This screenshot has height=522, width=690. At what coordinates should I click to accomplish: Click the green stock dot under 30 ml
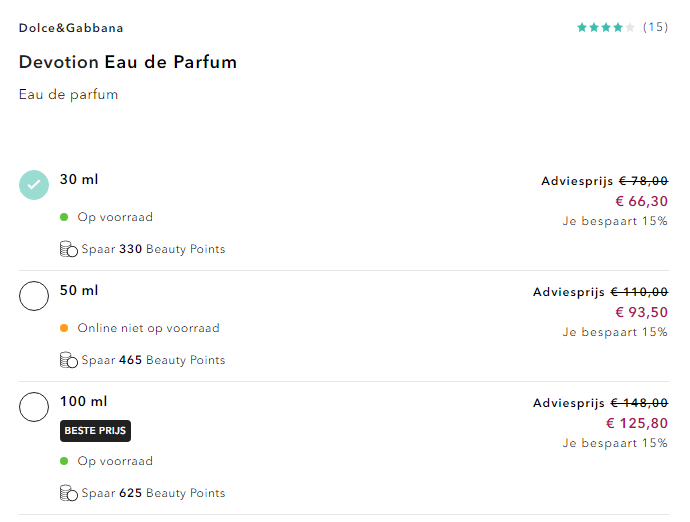pos(64,217)
